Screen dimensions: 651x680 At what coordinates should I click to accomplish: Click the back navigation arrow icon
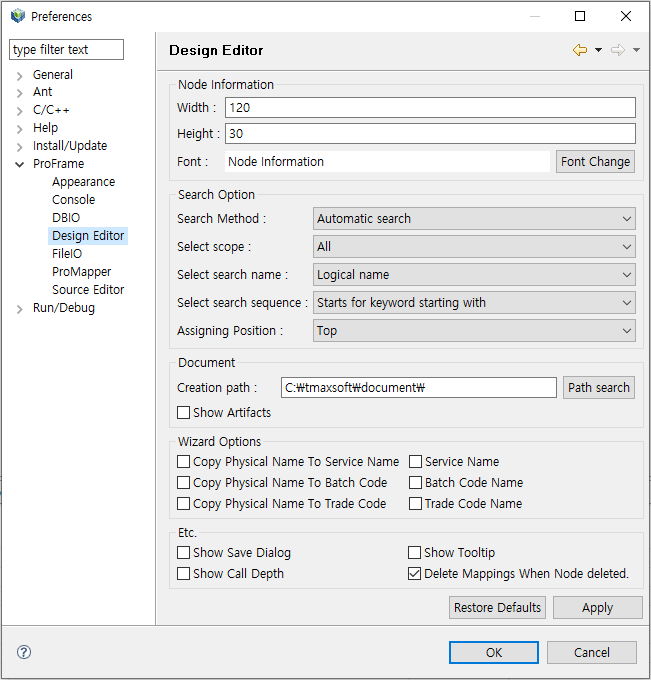coord(580,51)
